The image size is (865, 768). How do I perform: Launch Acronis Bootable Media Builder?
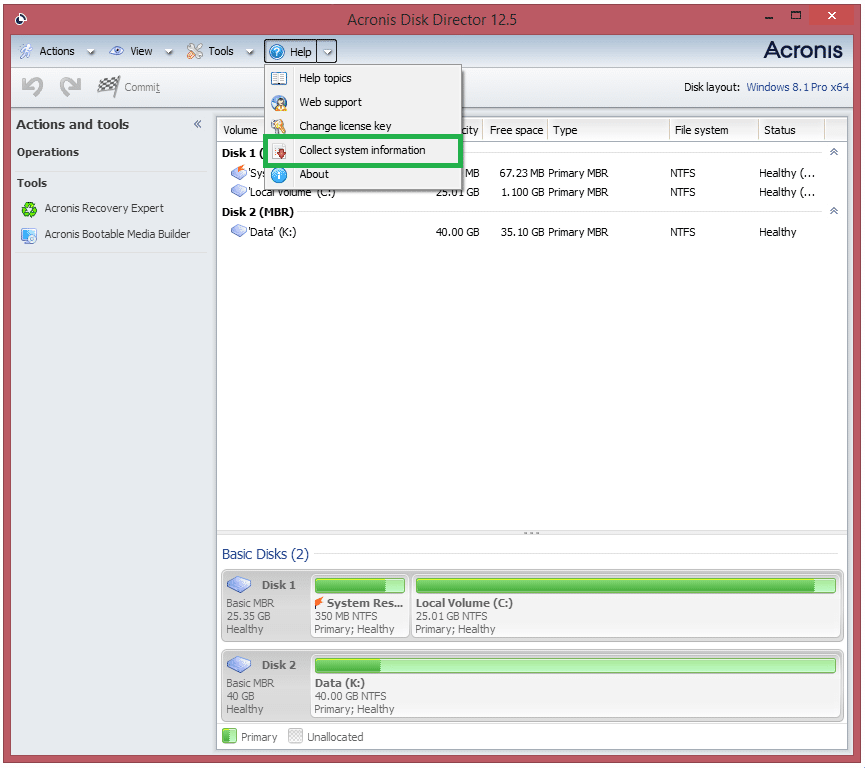coord(117,234)
